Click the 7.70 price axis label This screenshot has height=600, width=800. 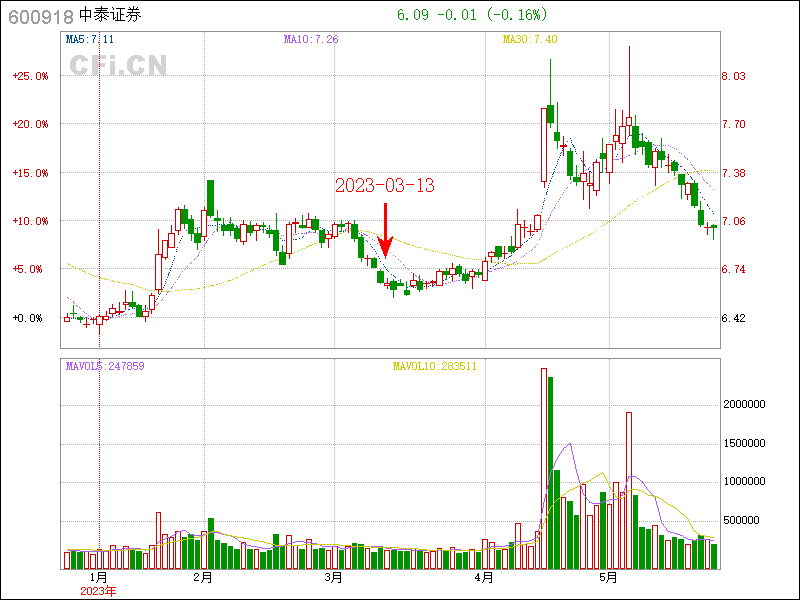pyautogui.click(x=734, y=124)
